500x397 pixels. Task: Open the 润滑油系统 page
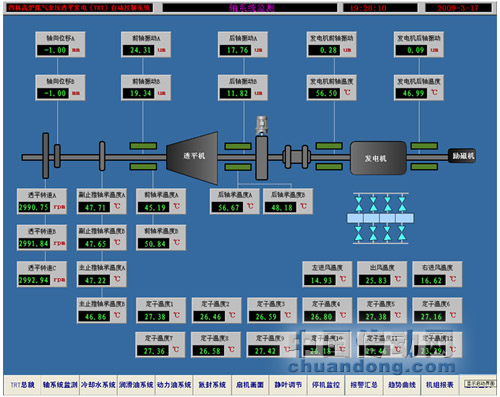coord(136,385)
